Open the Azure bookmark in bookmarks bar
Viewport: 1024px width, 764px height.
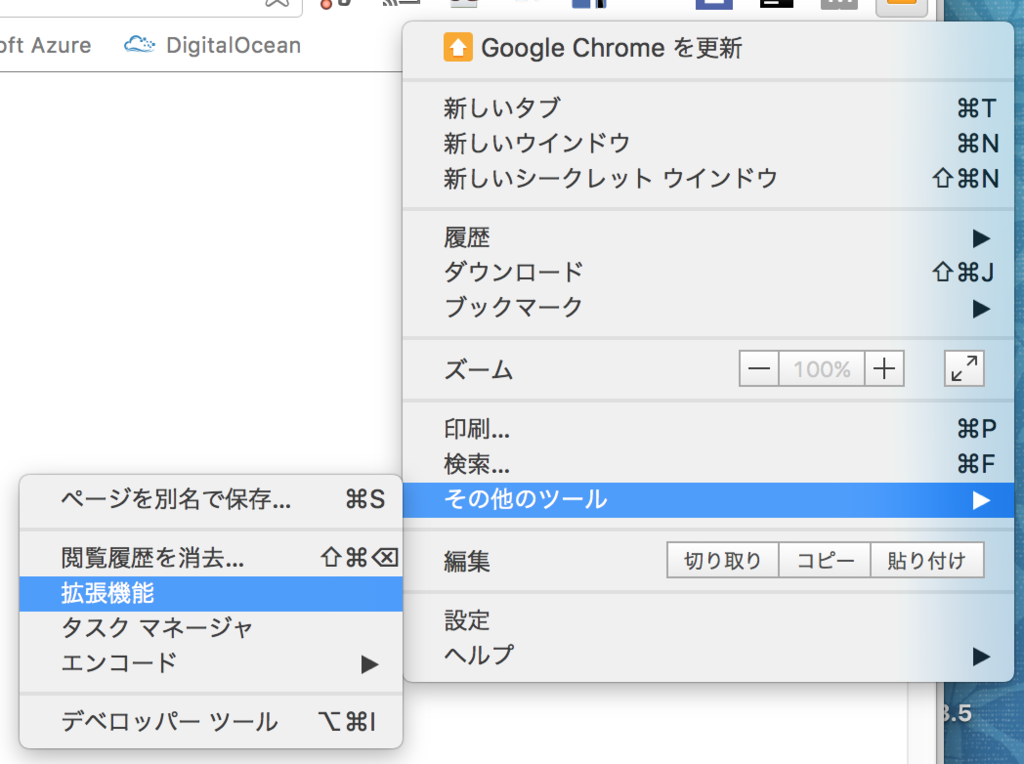coord(46,45)
